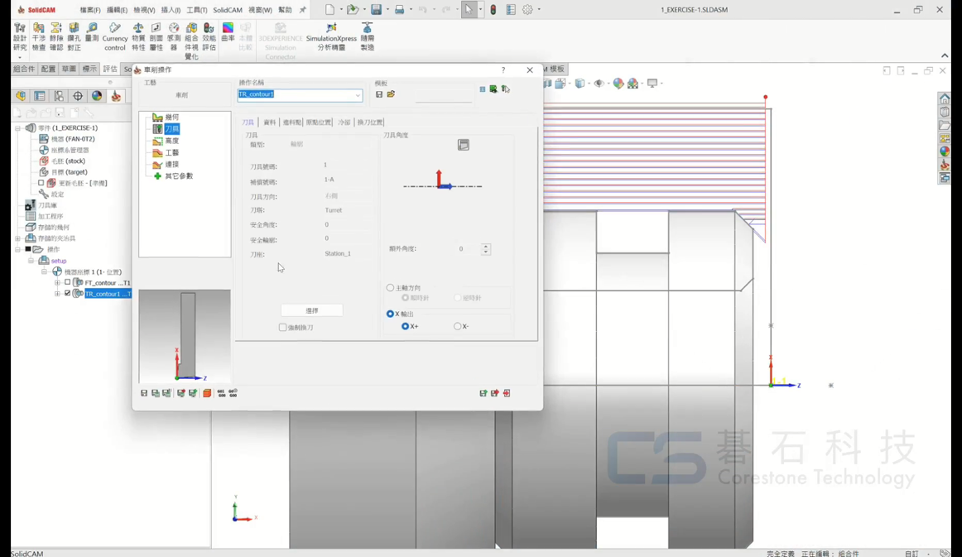Open the SolidCAM menu
The width and height of the screenshot is (962, 557).
point(227,10)
